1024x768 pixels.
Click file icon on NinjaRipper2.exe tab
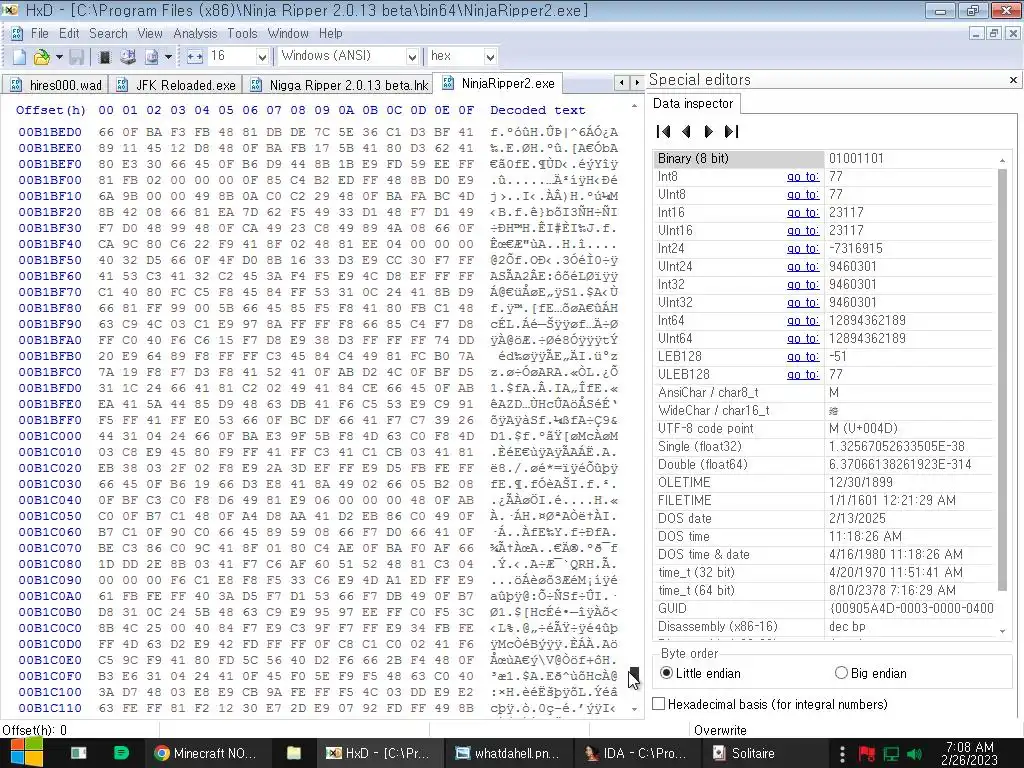[447, 83]
